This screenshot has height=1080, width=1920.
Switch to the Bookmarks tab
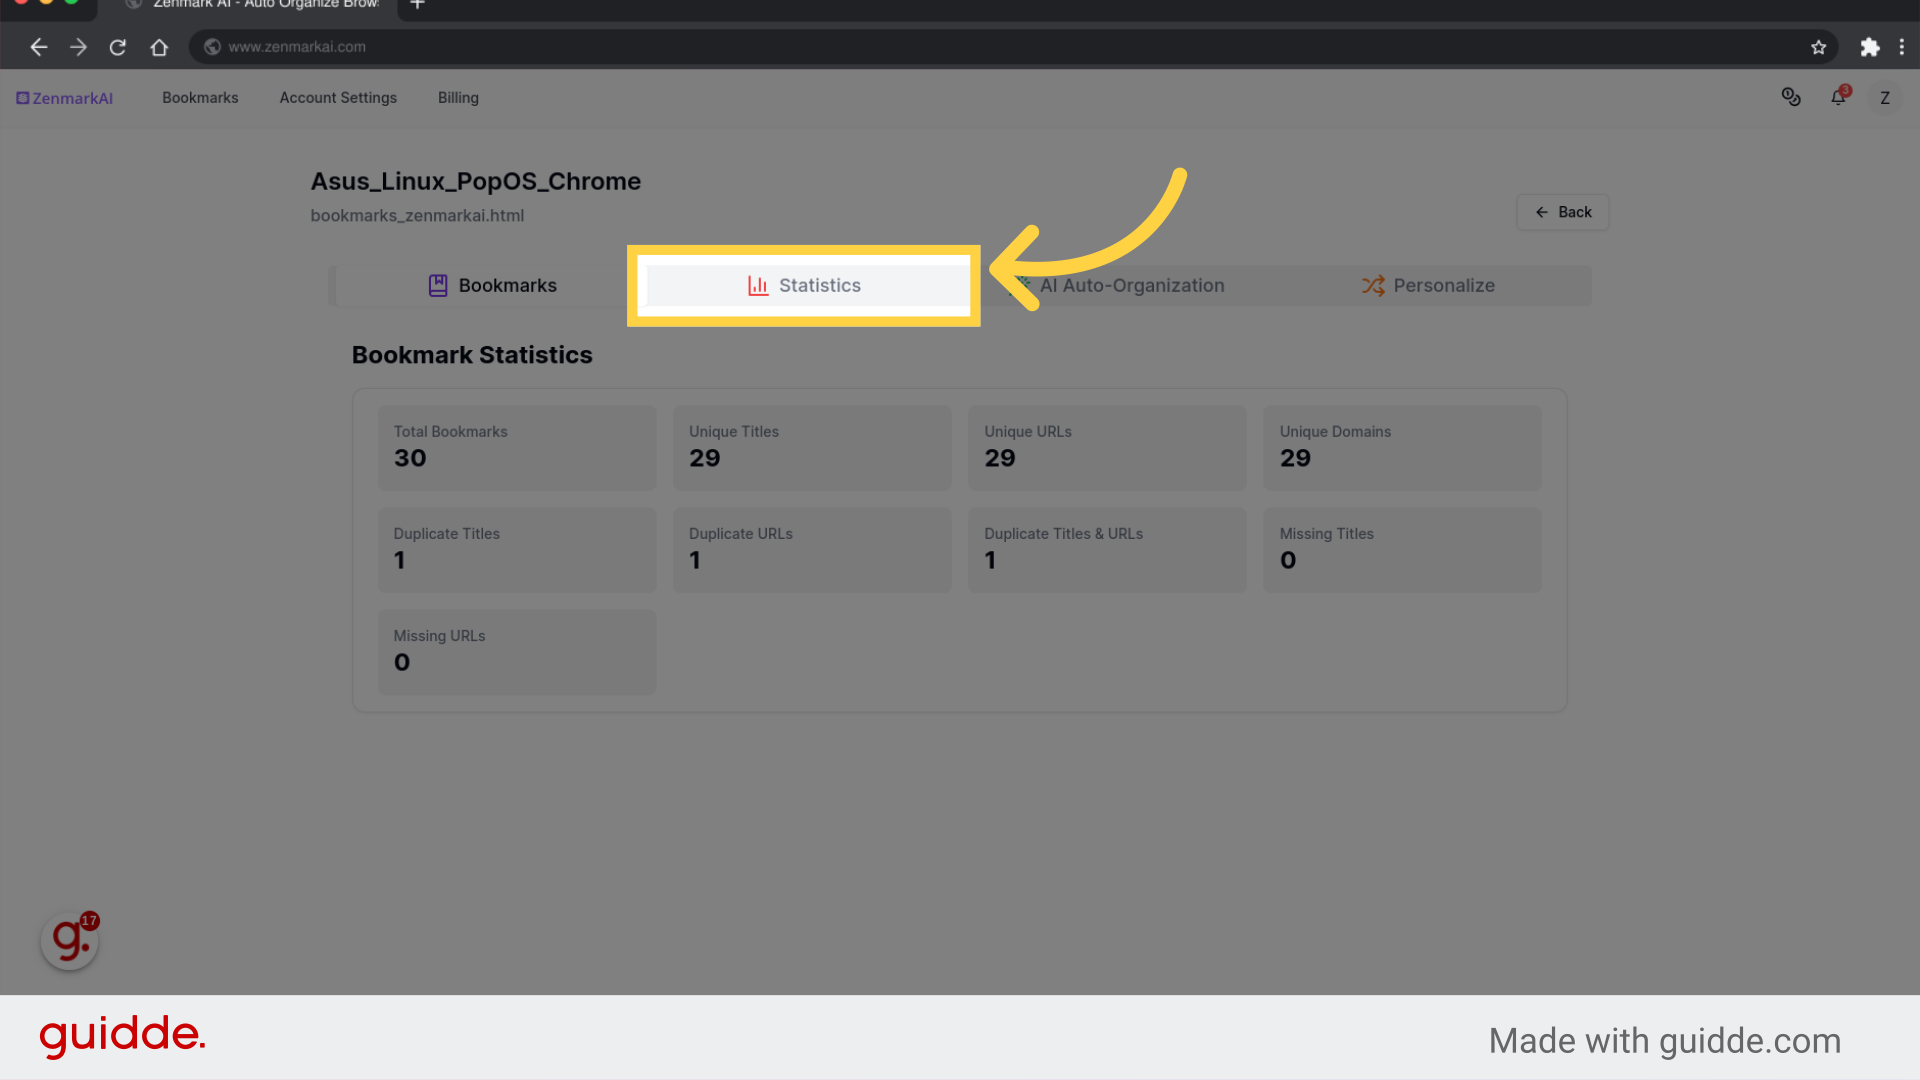[x=492, y=286]
